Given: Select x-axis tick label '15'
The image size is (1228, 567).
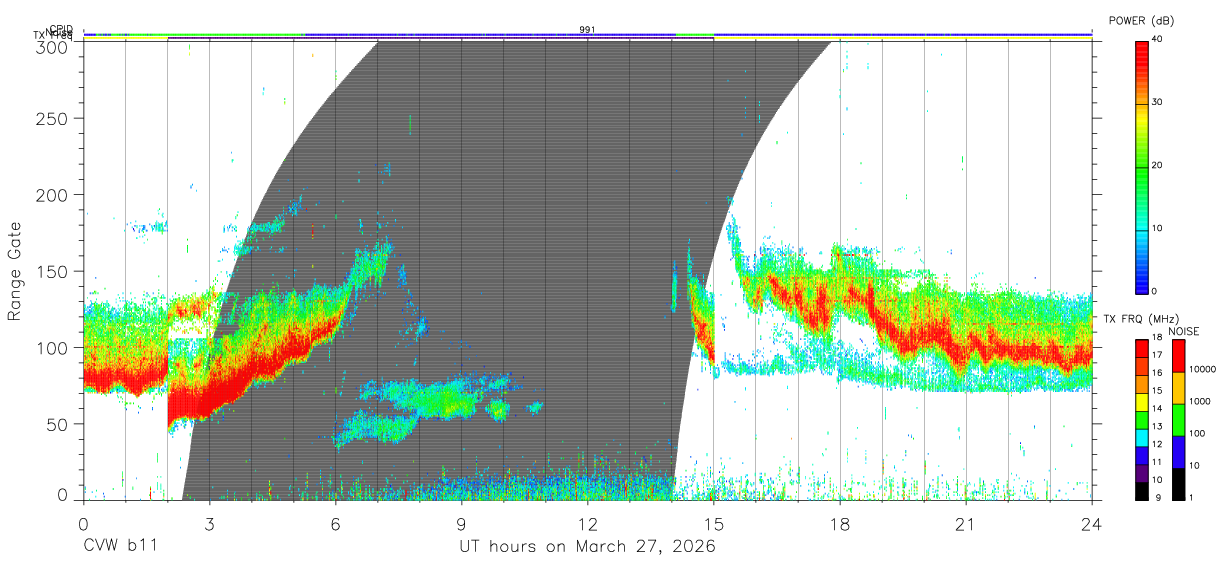Looking at the screenshot, I should [714, 523].
